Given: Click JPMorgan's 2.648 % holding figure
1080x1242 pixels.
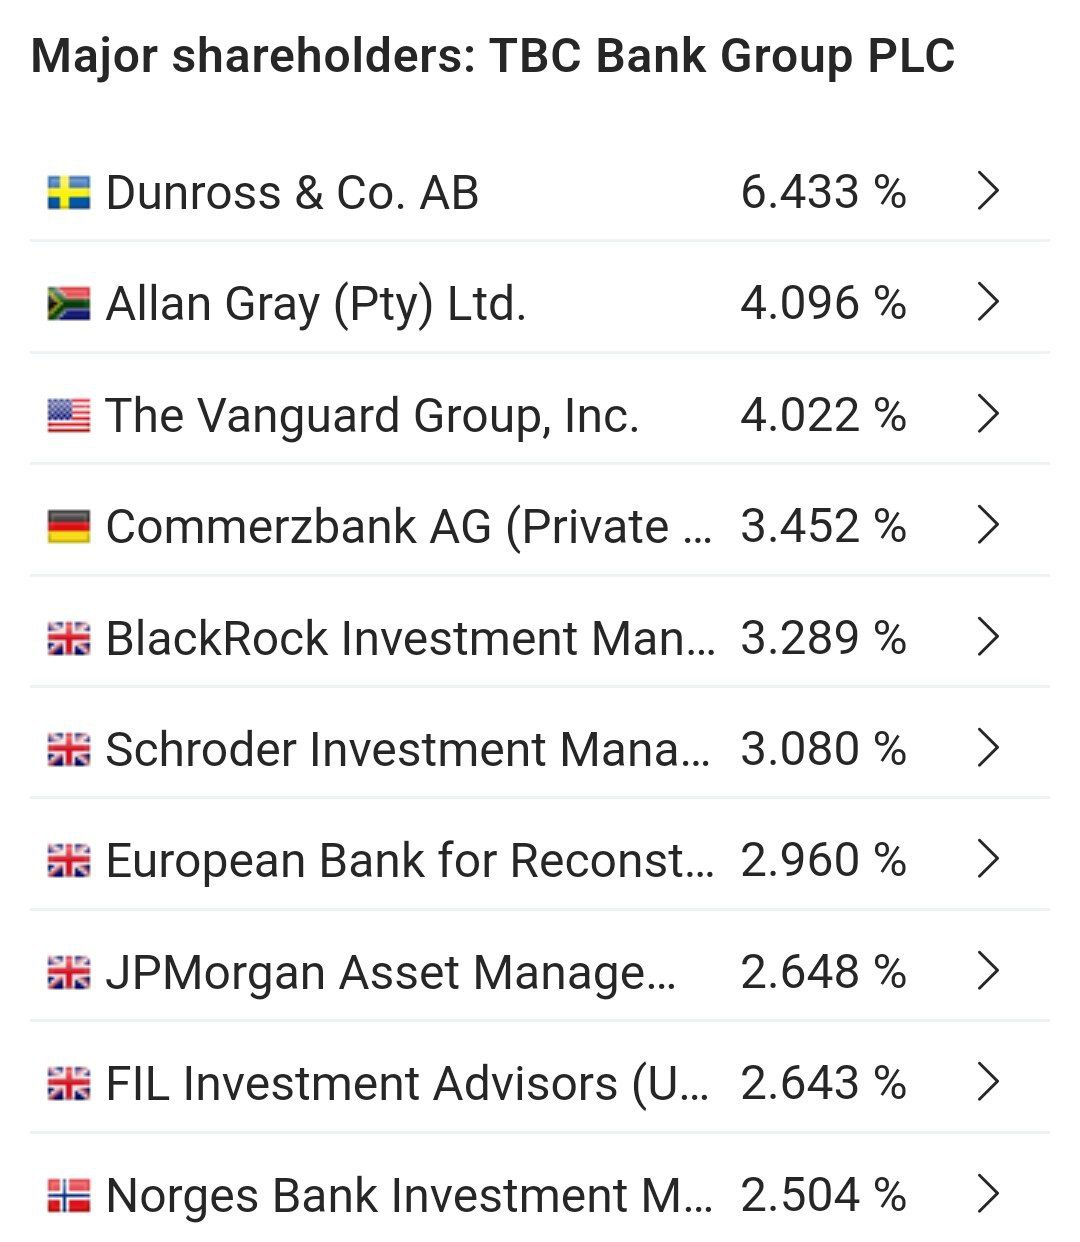Looking at the screenshot, I should coord(823,972).
